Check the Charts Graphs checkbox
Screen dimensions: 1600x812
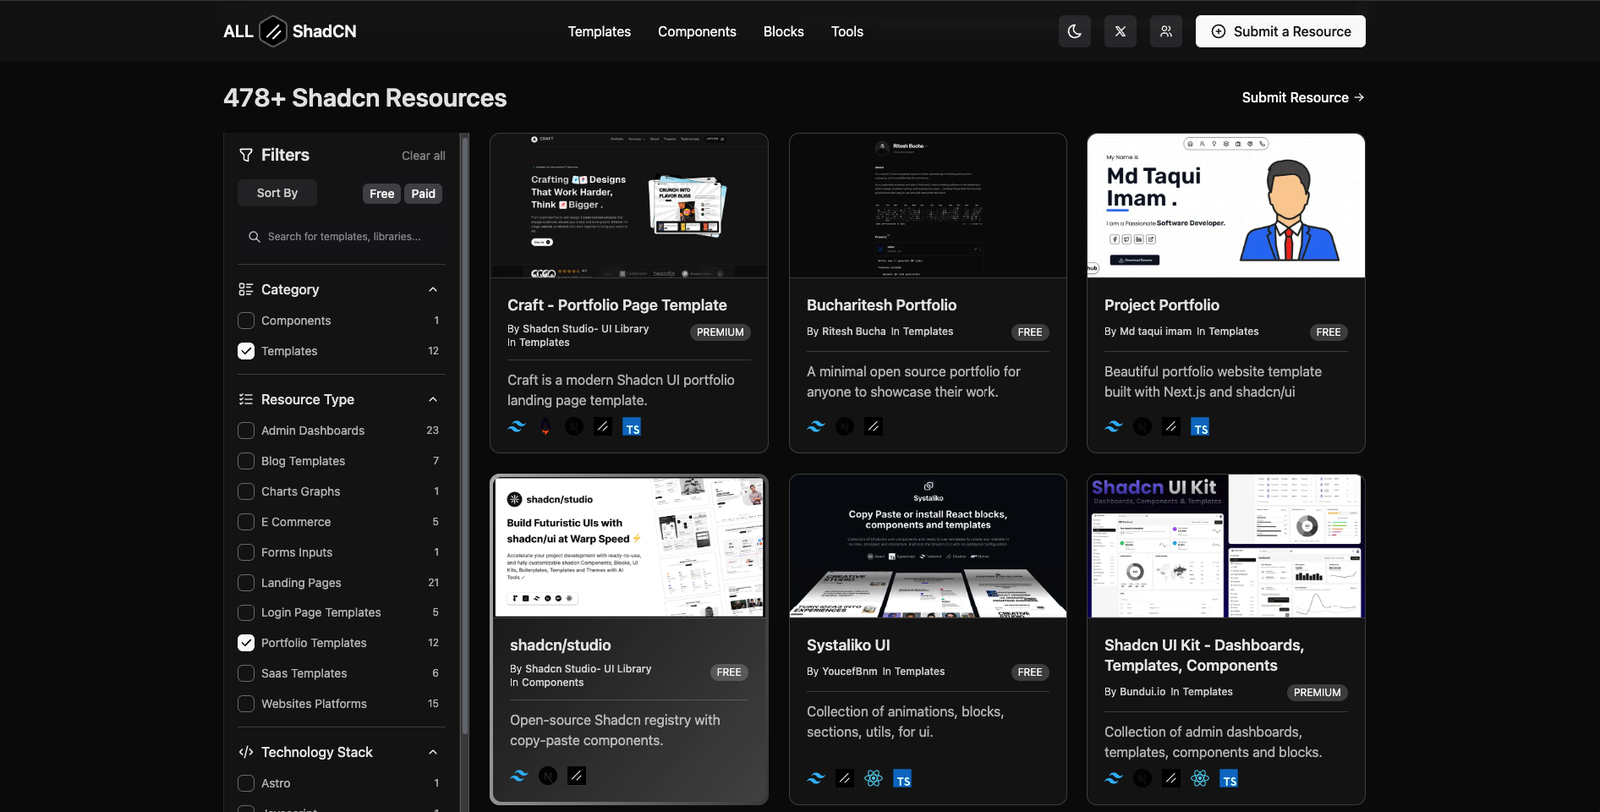(246, 492)
